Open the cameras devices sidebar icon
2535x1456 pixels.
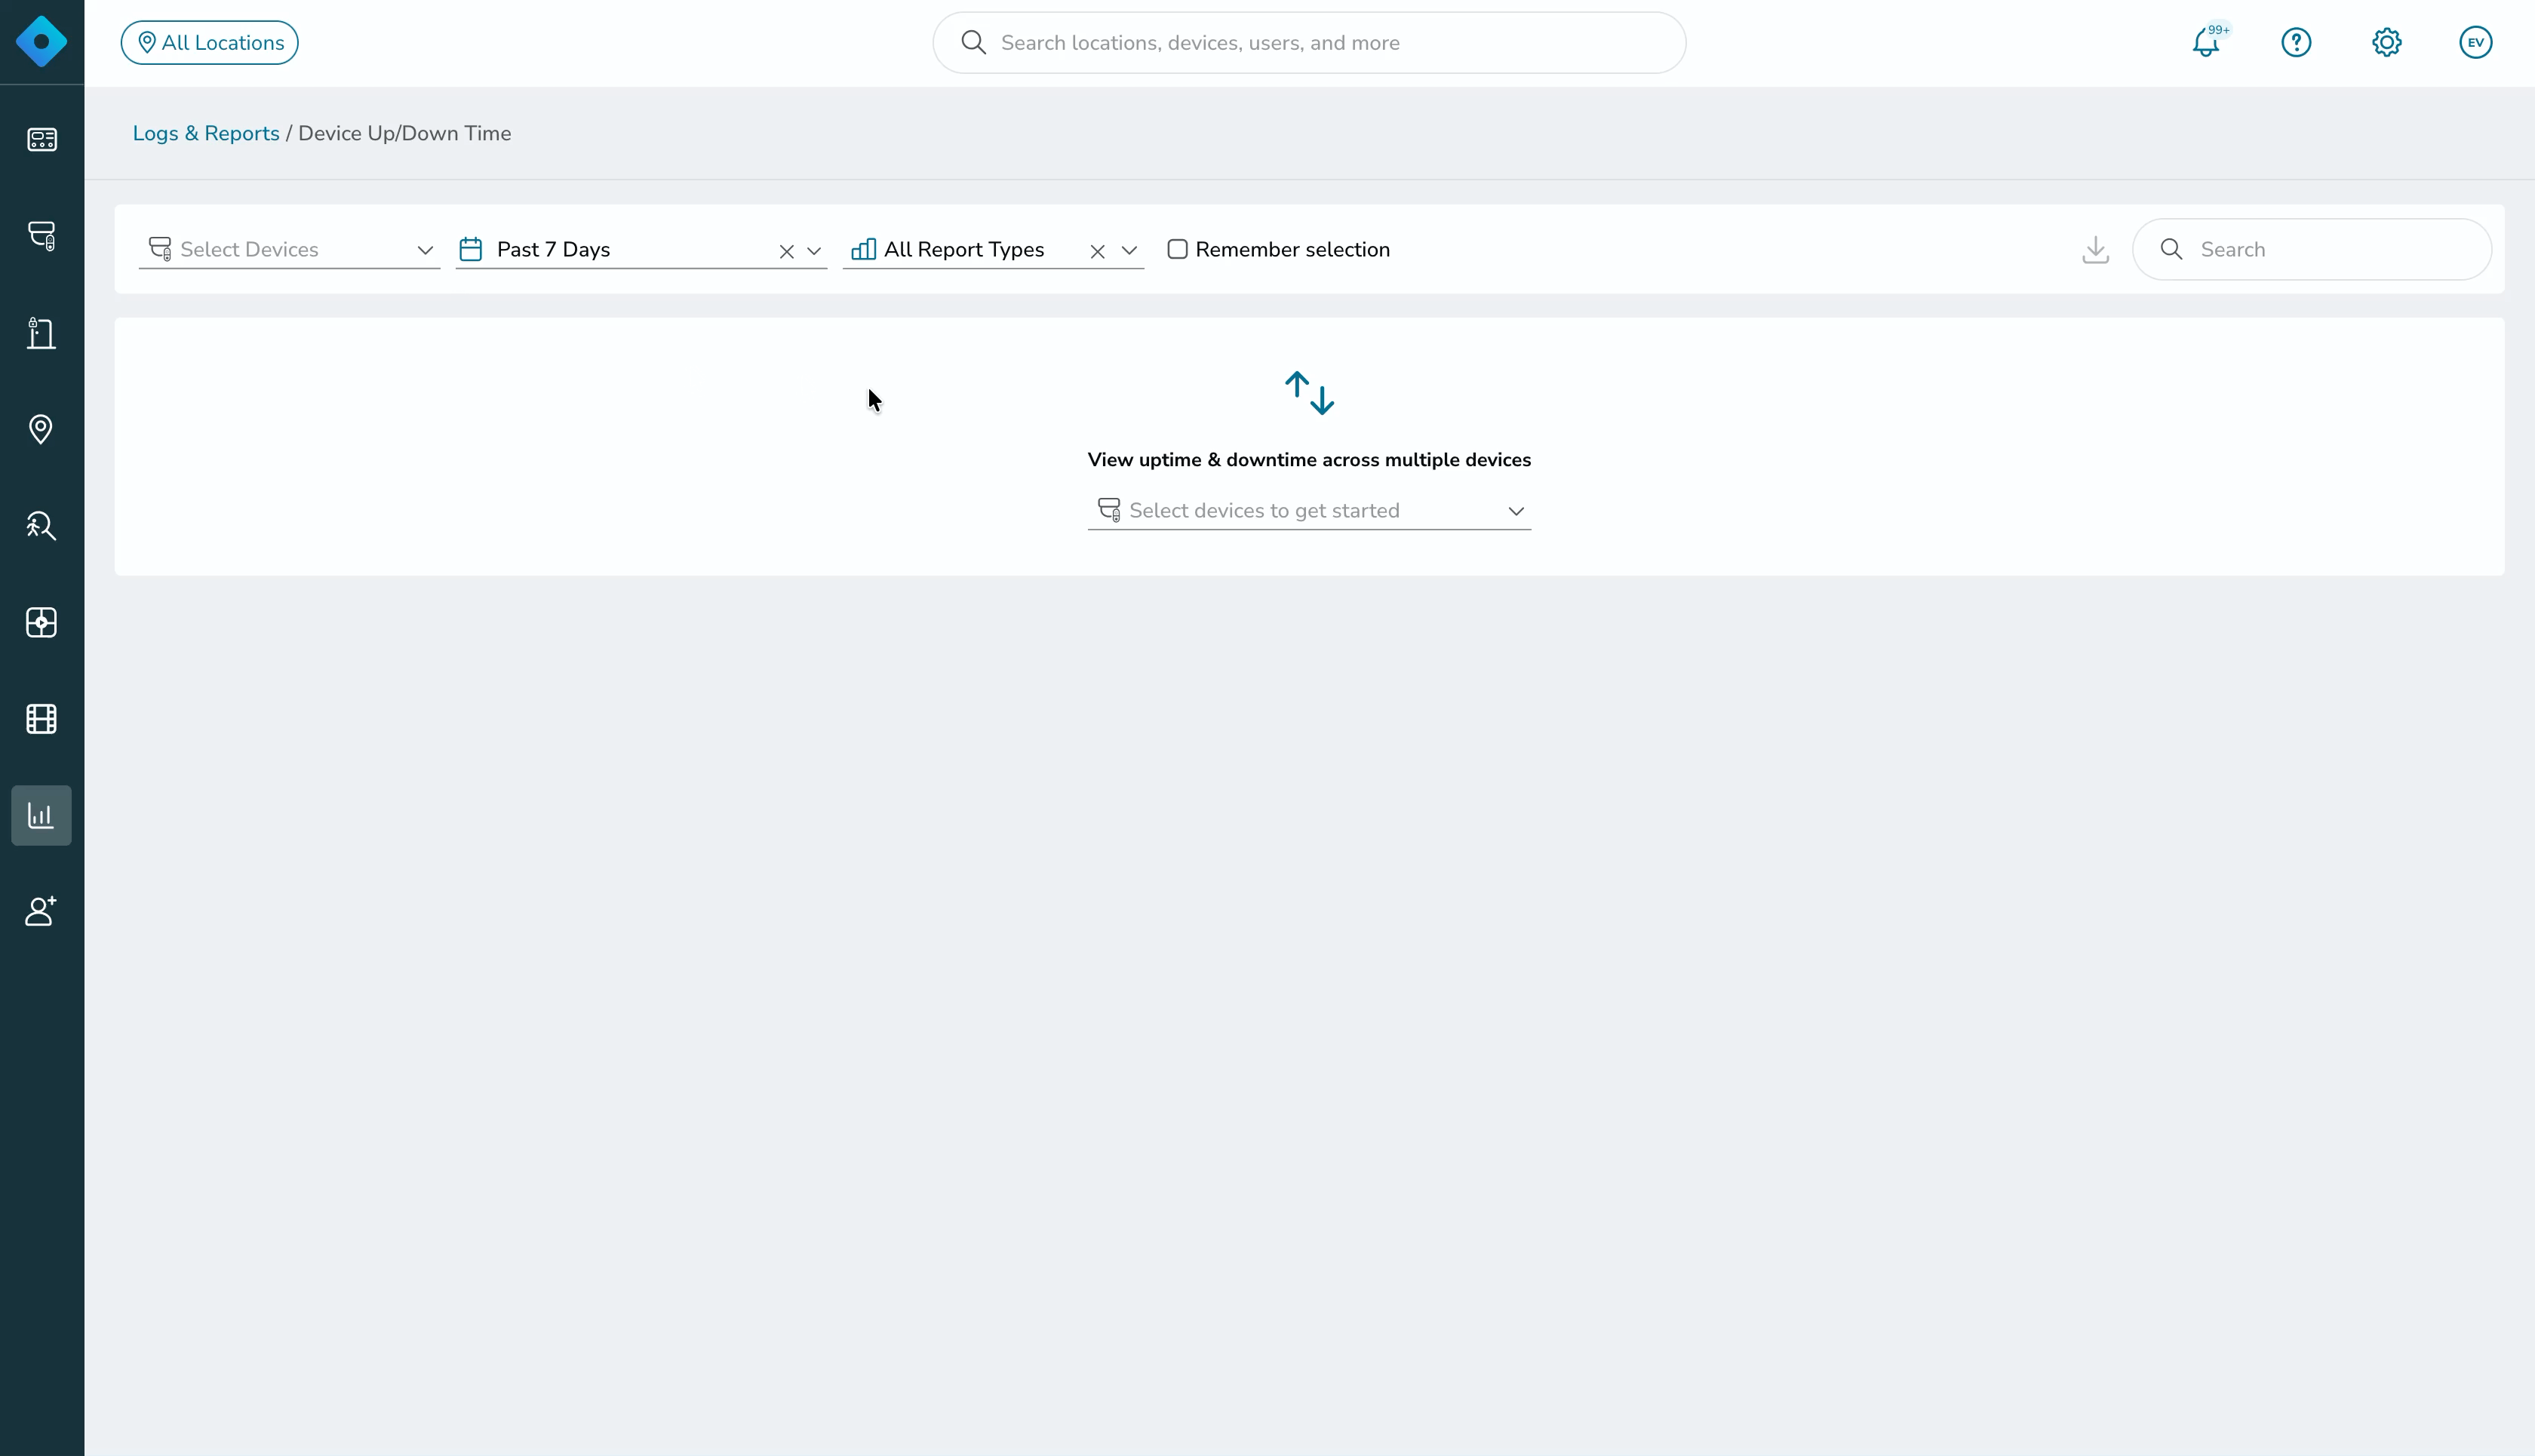41,236
